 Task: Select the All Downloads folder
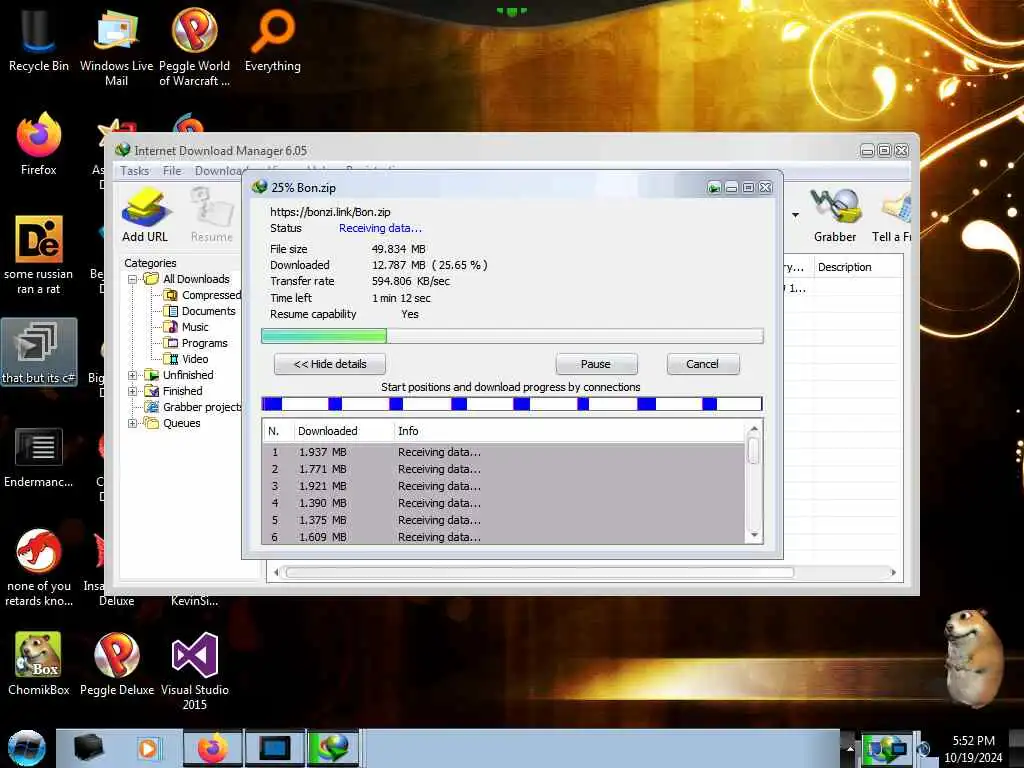(187, 279)
